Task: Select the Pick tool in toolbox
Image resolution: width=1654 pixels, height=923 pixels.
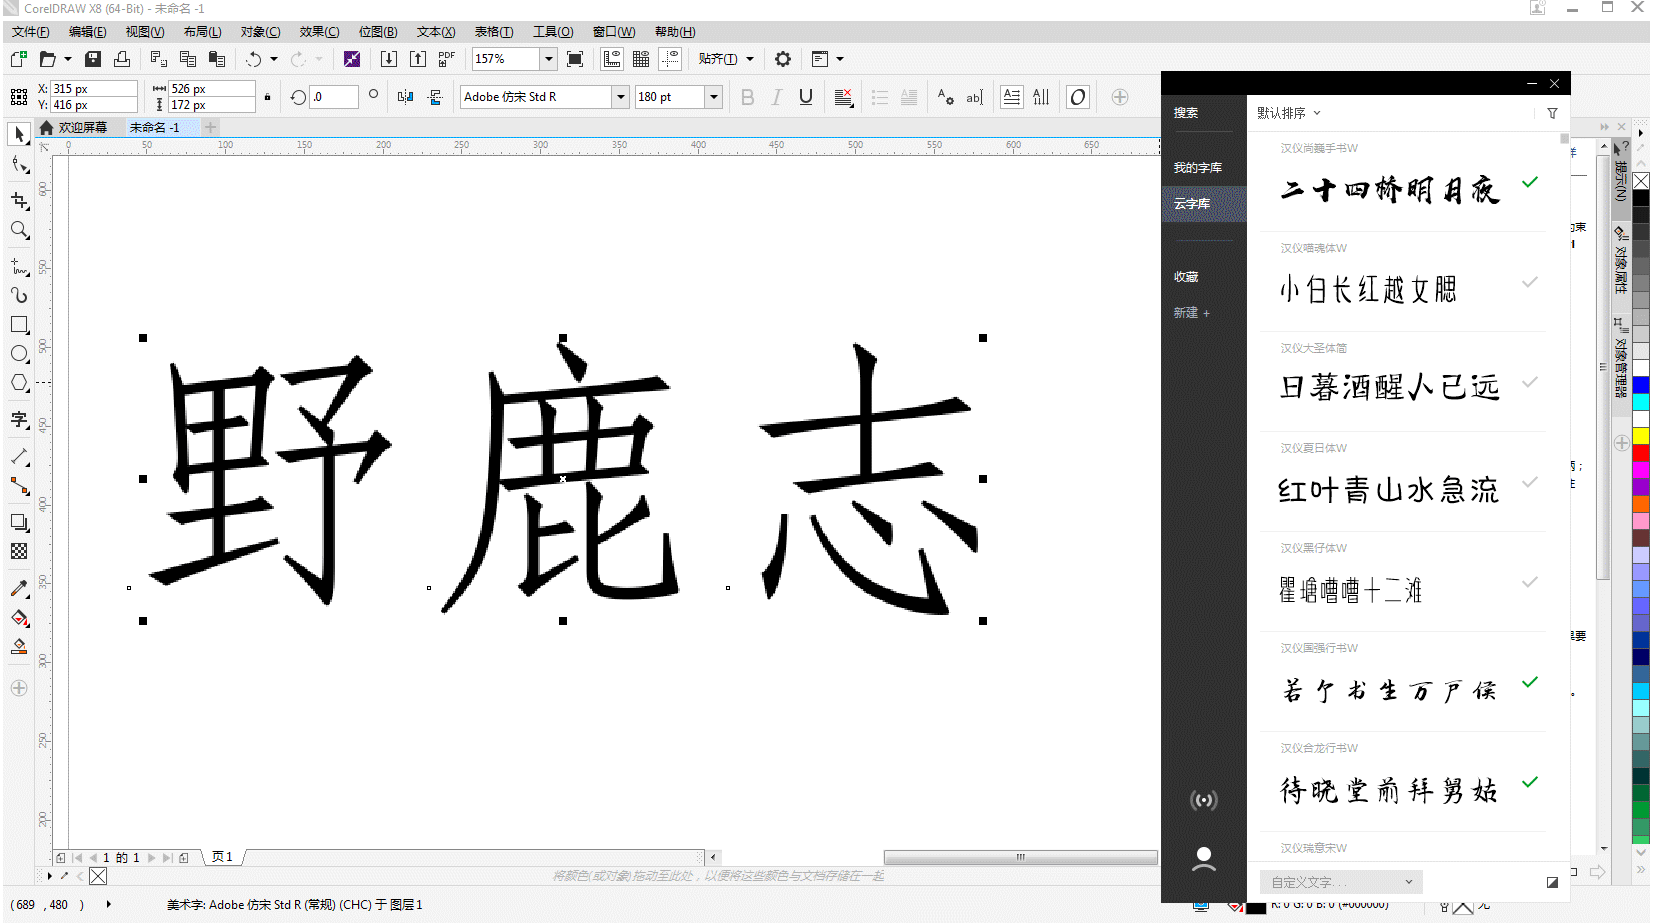Action: 19,133
